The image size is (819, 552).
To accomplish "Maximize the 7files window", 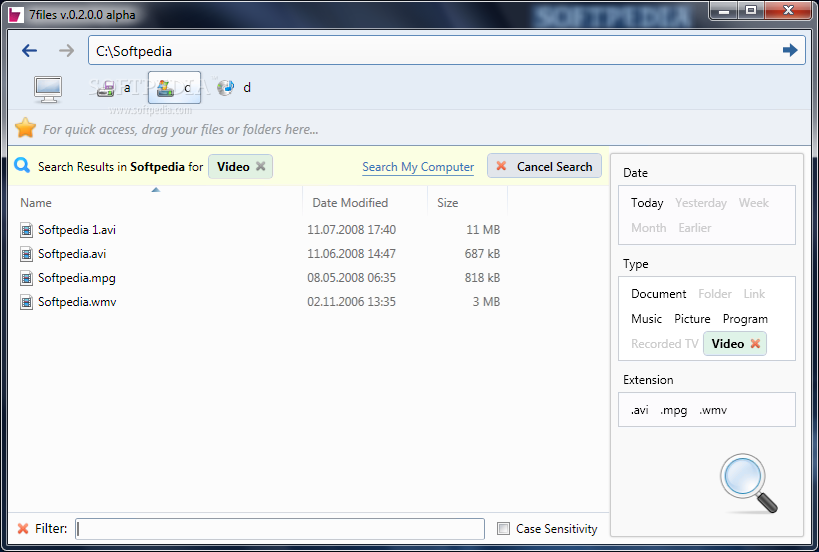I will (751, 10).
